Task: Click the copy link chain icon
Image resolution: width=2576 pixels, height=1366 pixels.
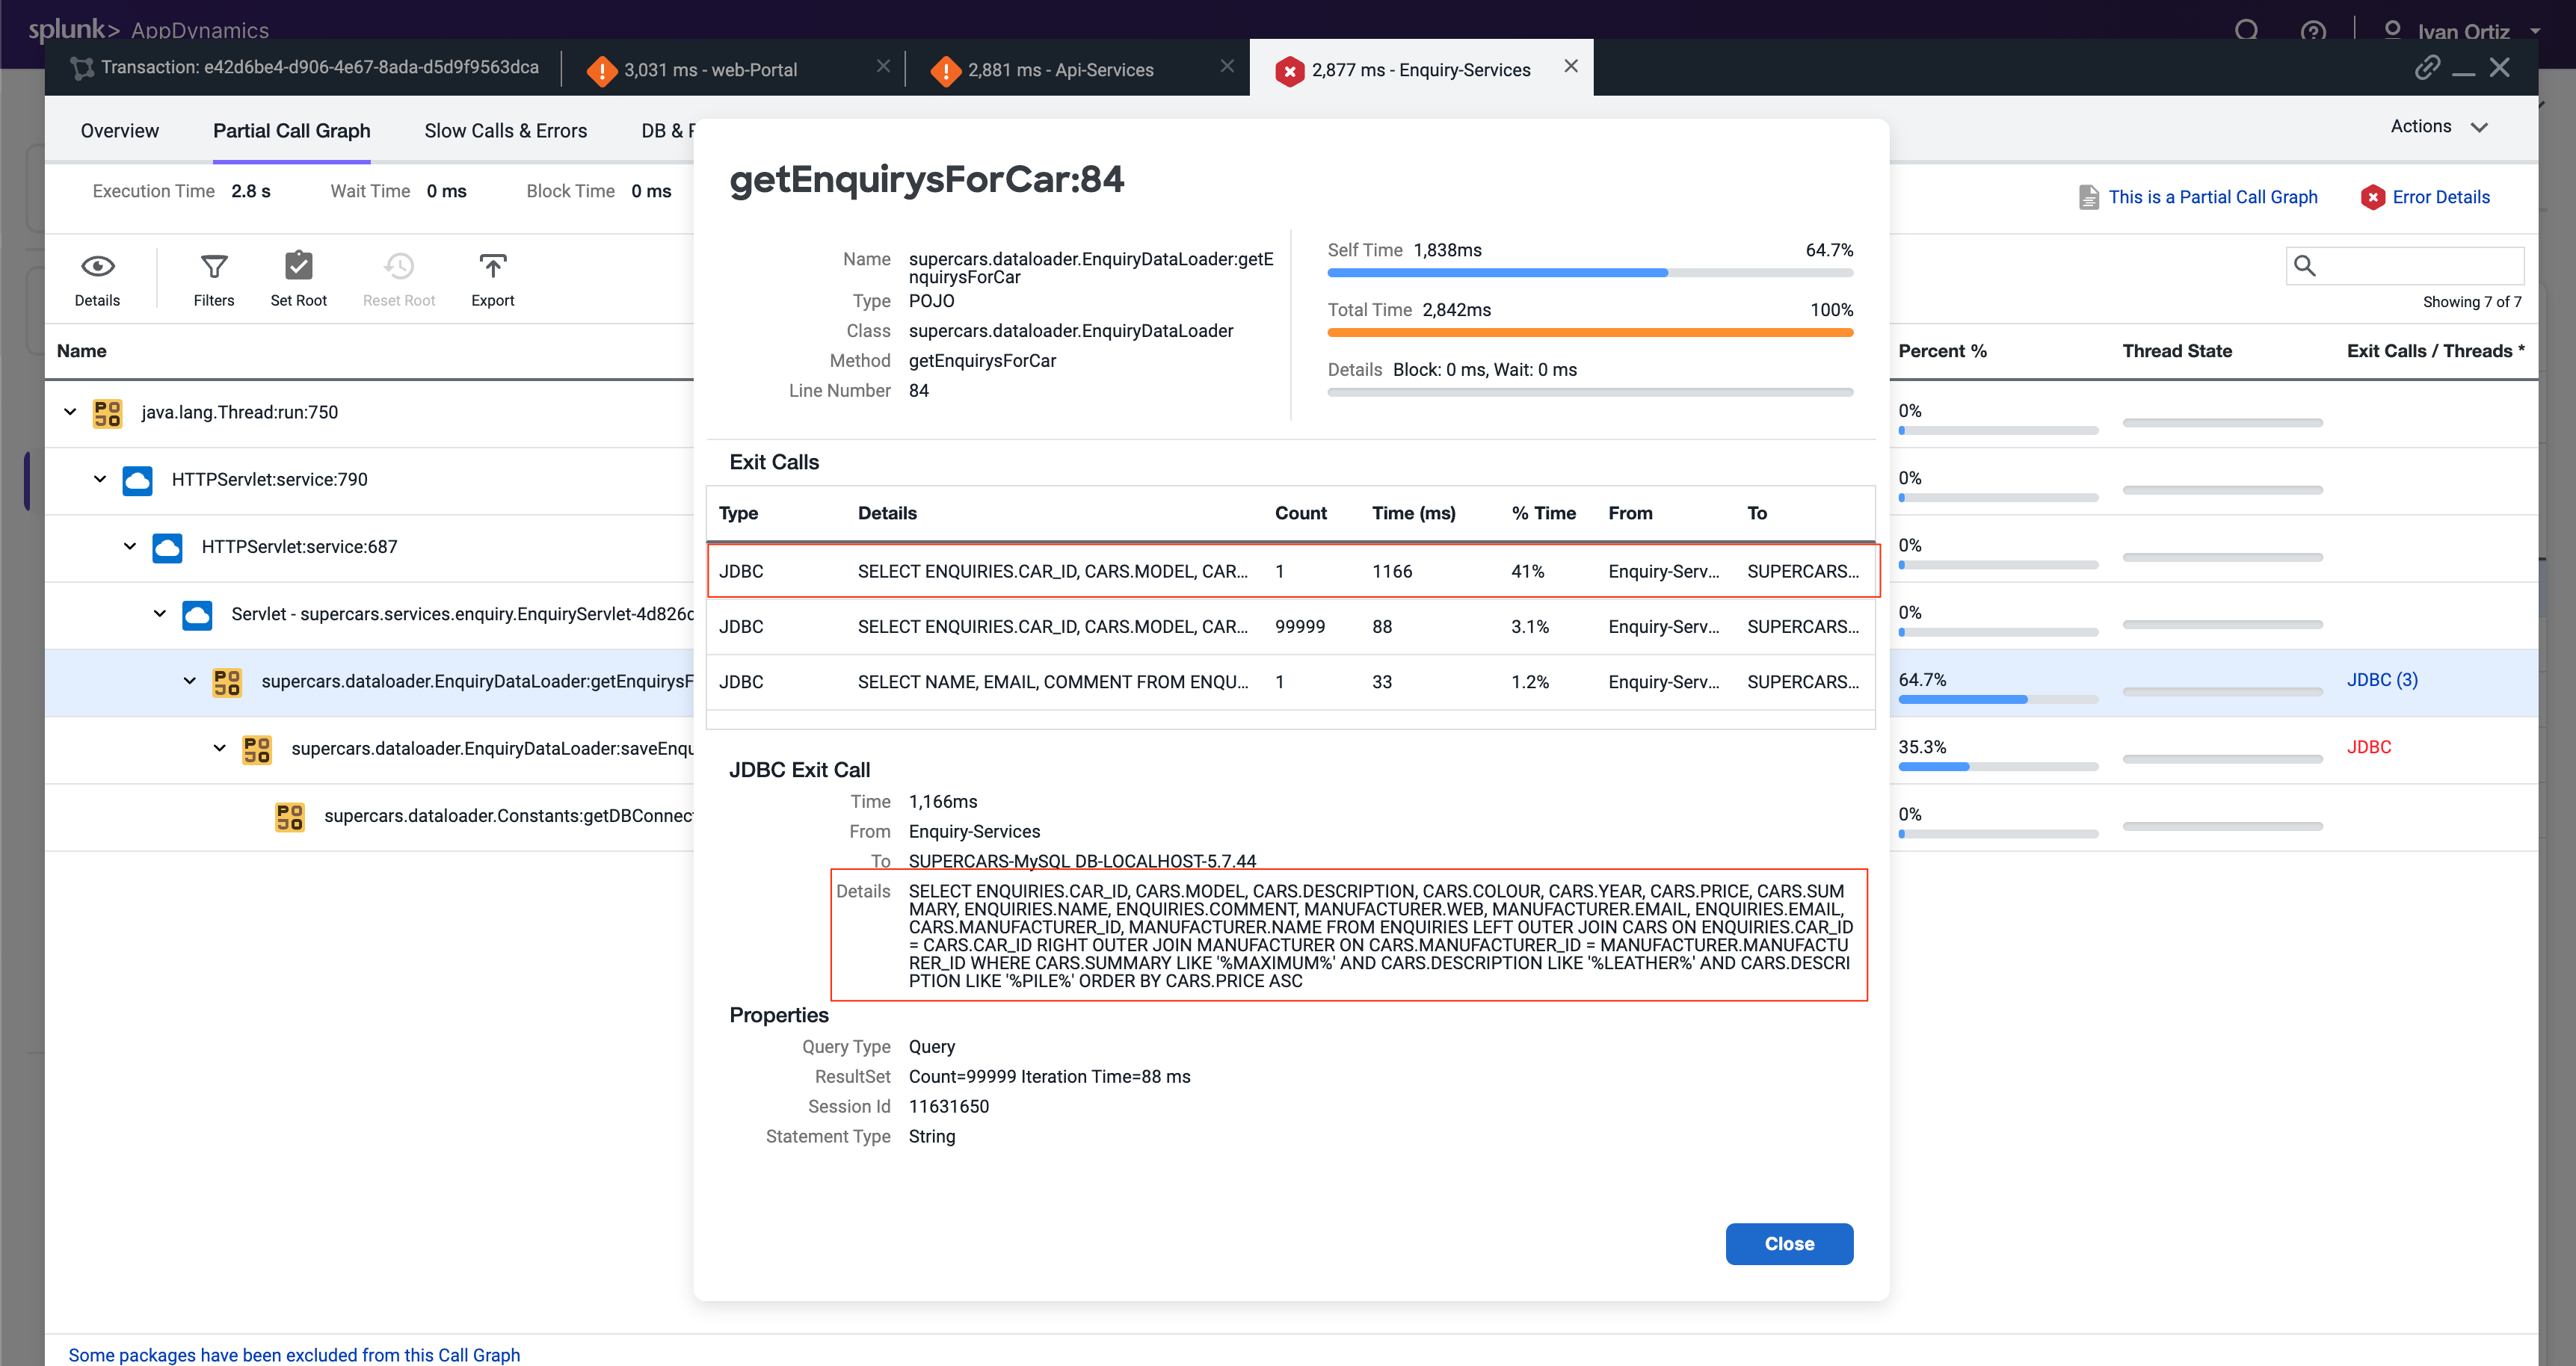Action: click(2427, 68)
